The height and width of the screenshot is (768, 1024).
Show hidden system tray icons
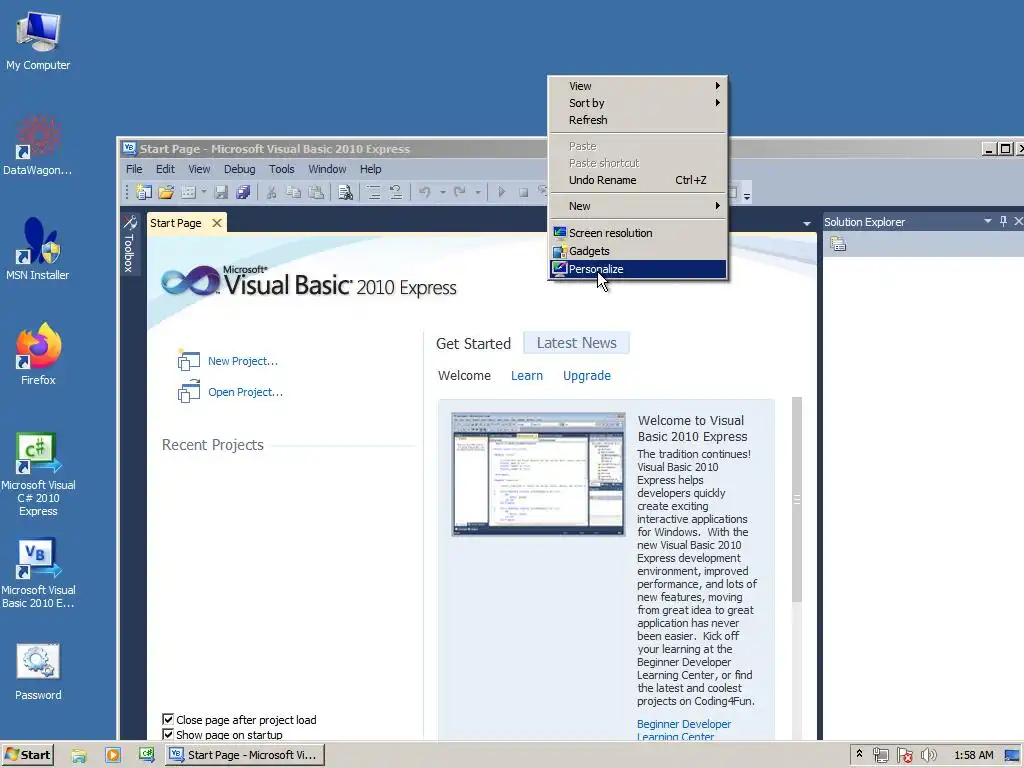[x=859, y=754]
